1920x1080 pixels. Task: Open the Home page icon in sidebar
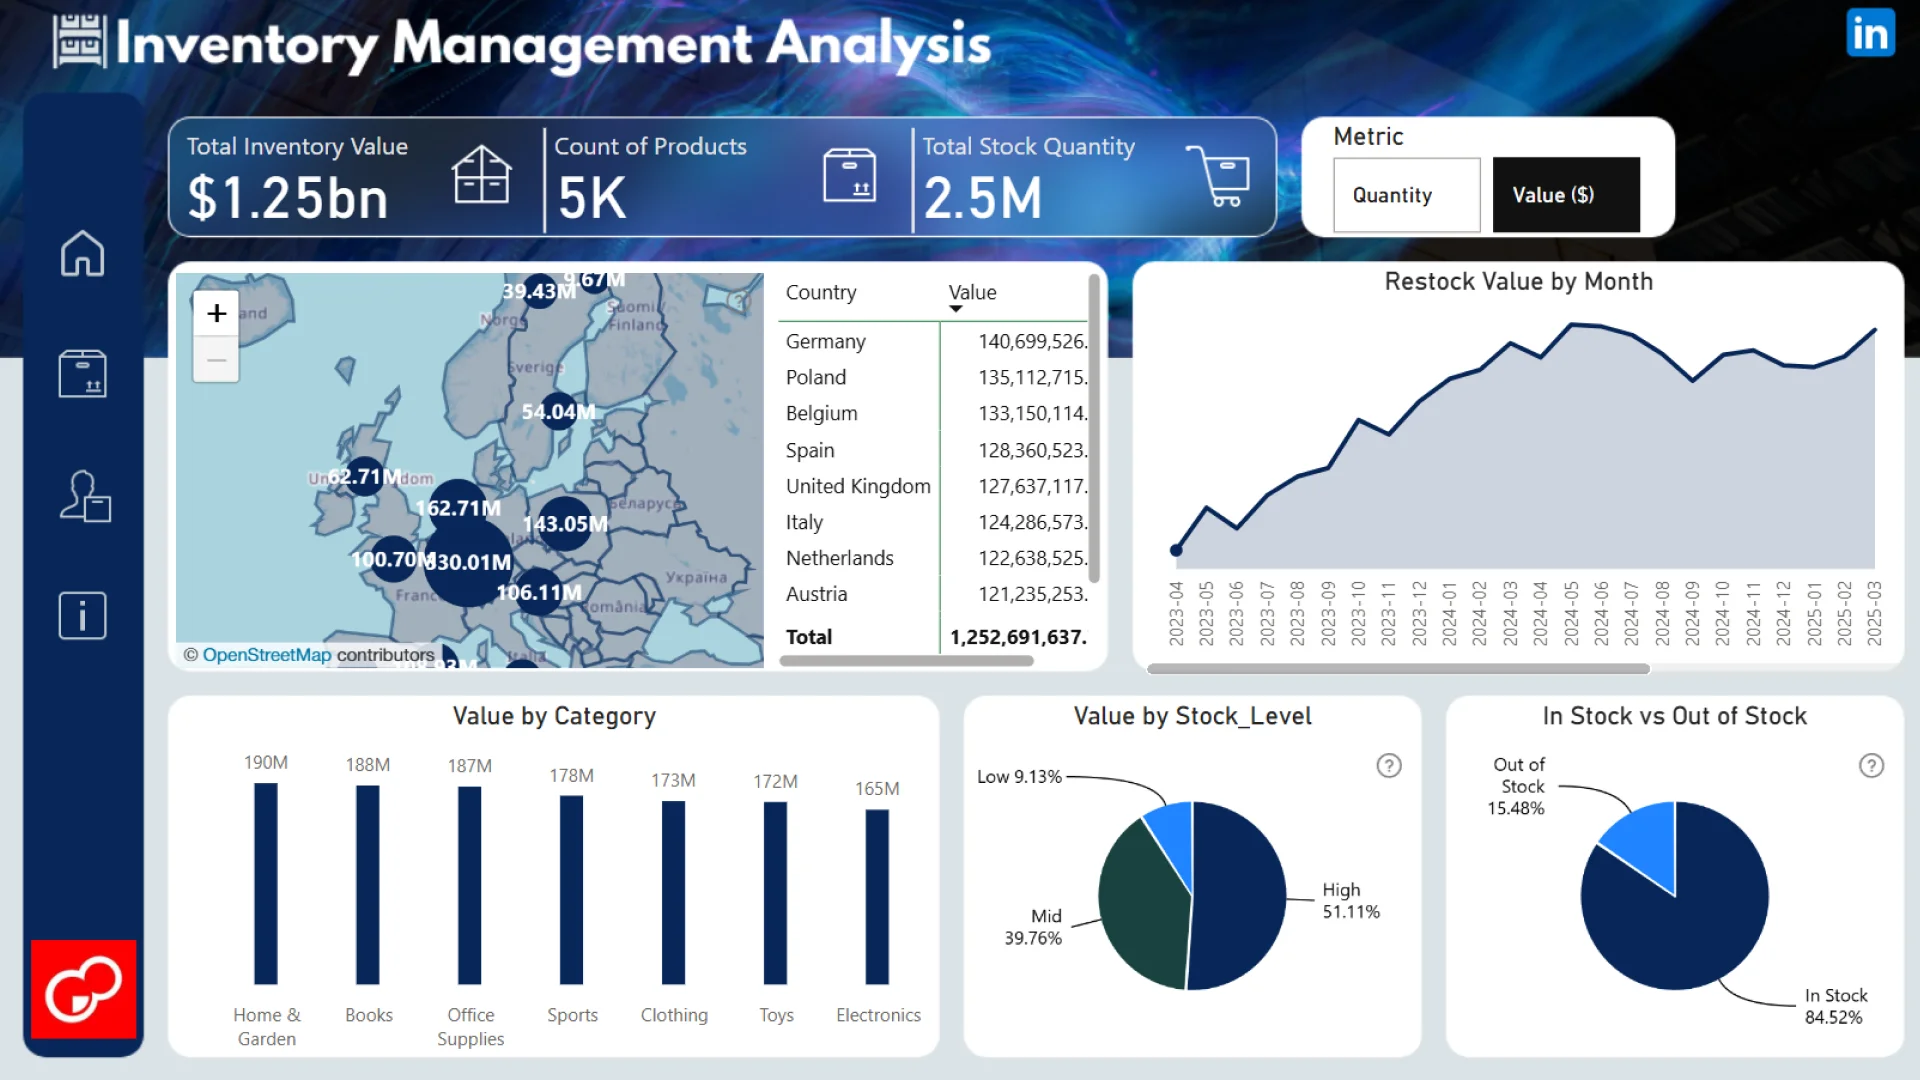click(x=82, y=254)
